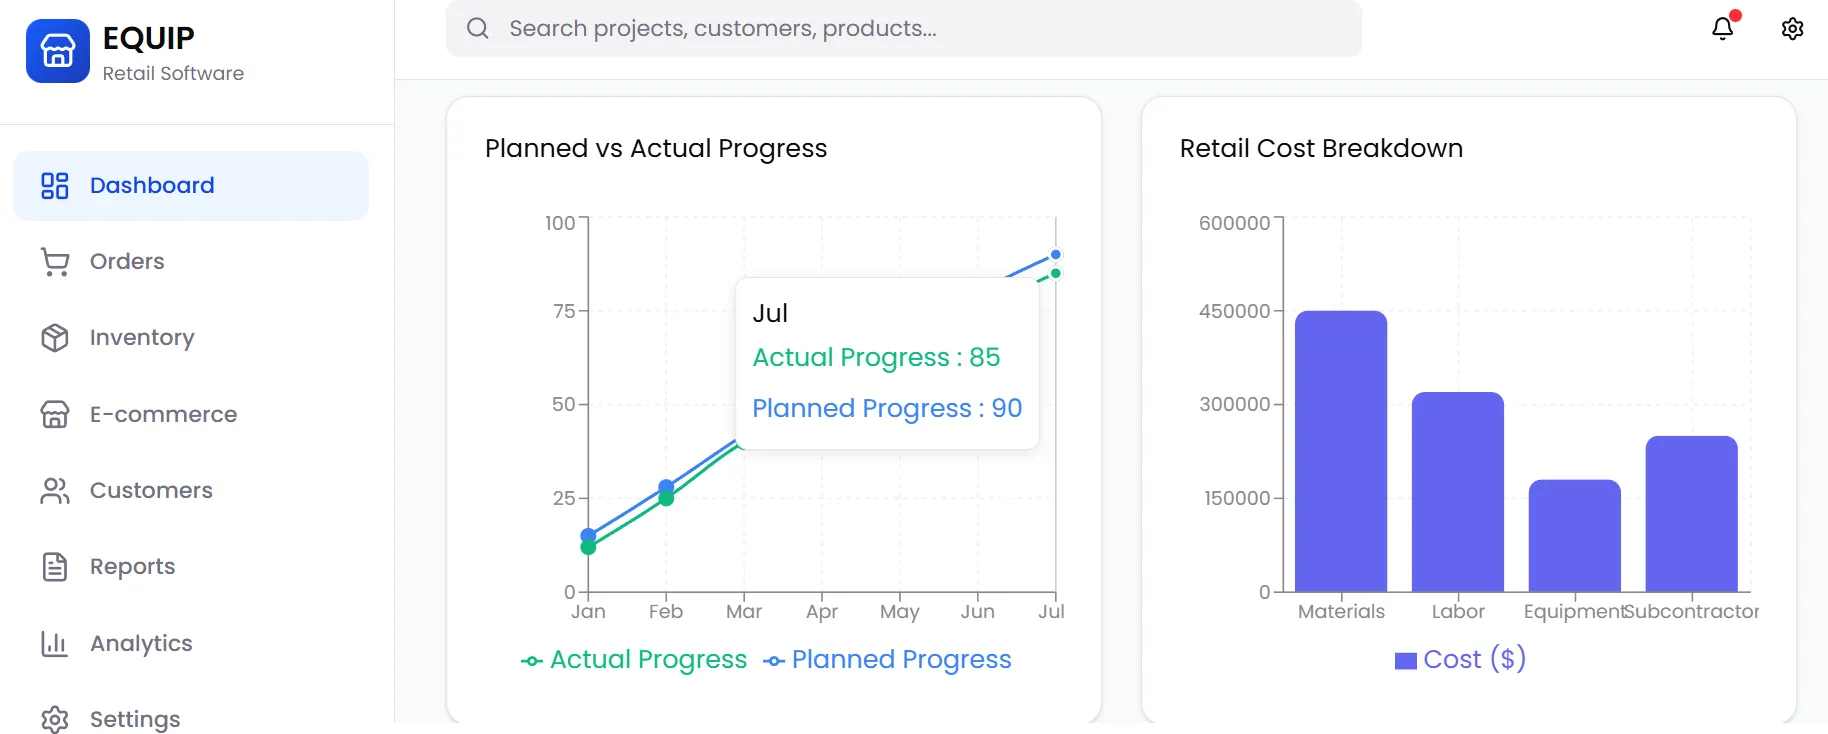Click the Labor cost bar
Image resolution: width=1828 pixels, height=734 pixels.
click(x=1457, y=492)
